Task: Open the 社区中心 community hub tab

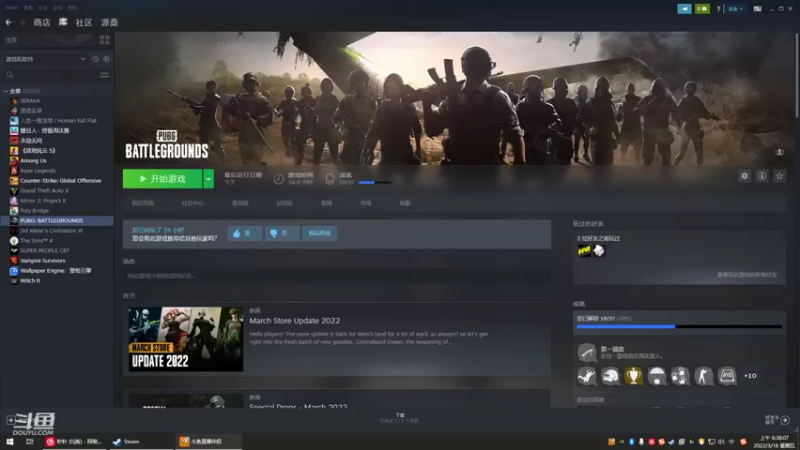Action: pyautogui.click(x=192, y=203)
